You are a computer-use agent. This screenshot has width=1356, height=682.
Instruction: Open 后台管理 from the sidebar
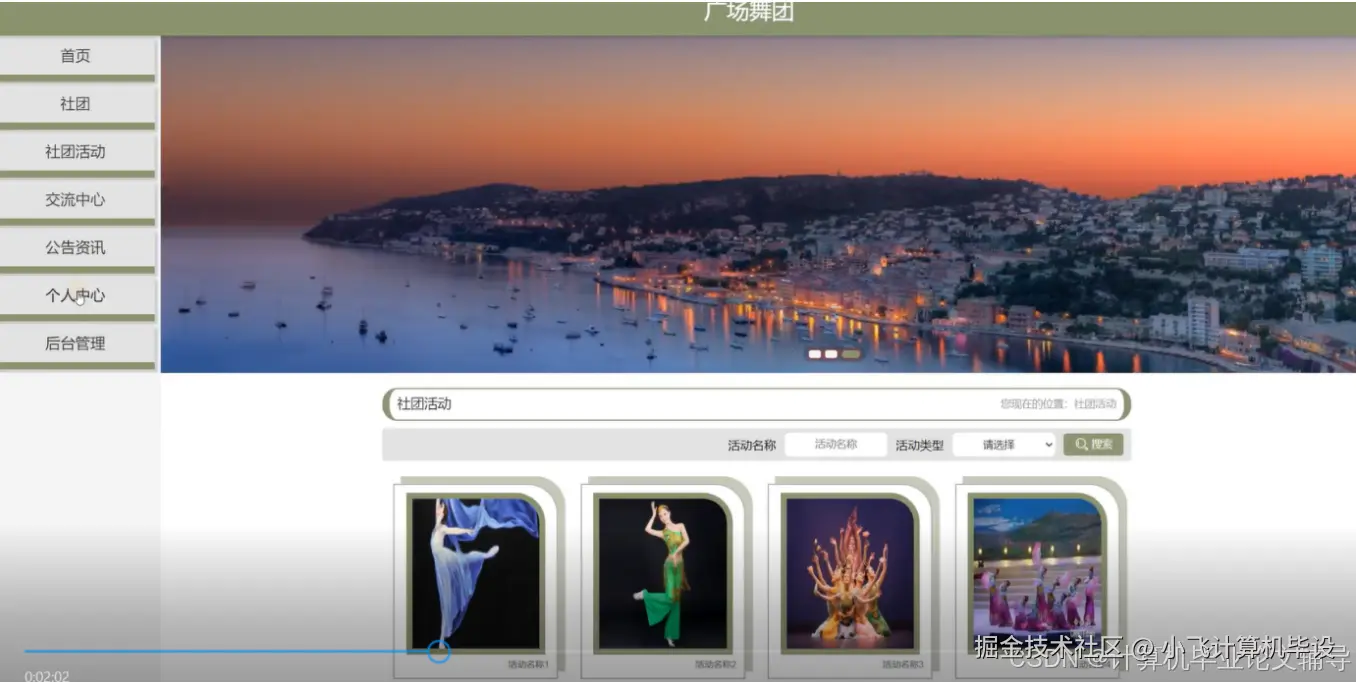(76, 344)
